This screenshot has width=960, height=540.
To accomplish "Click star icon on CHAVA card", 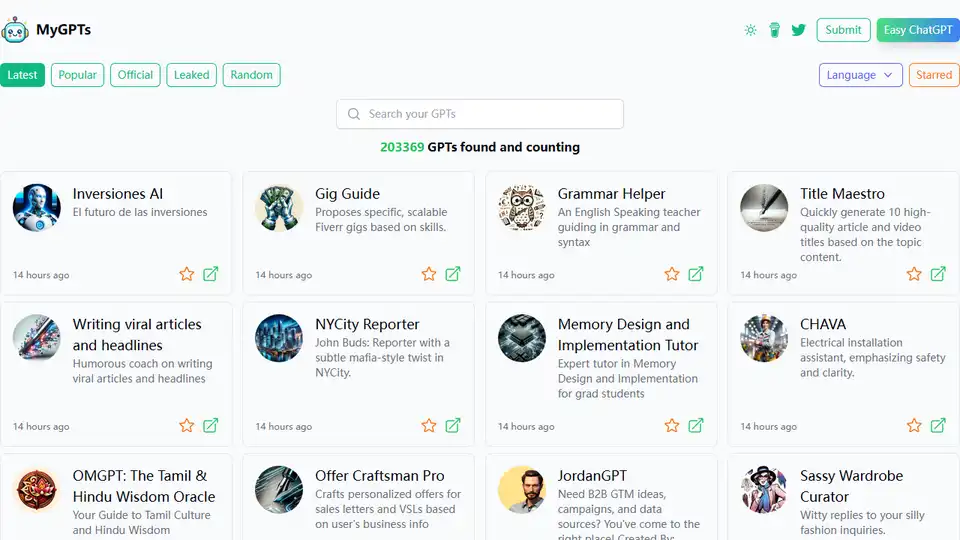I will pos(914,425).
